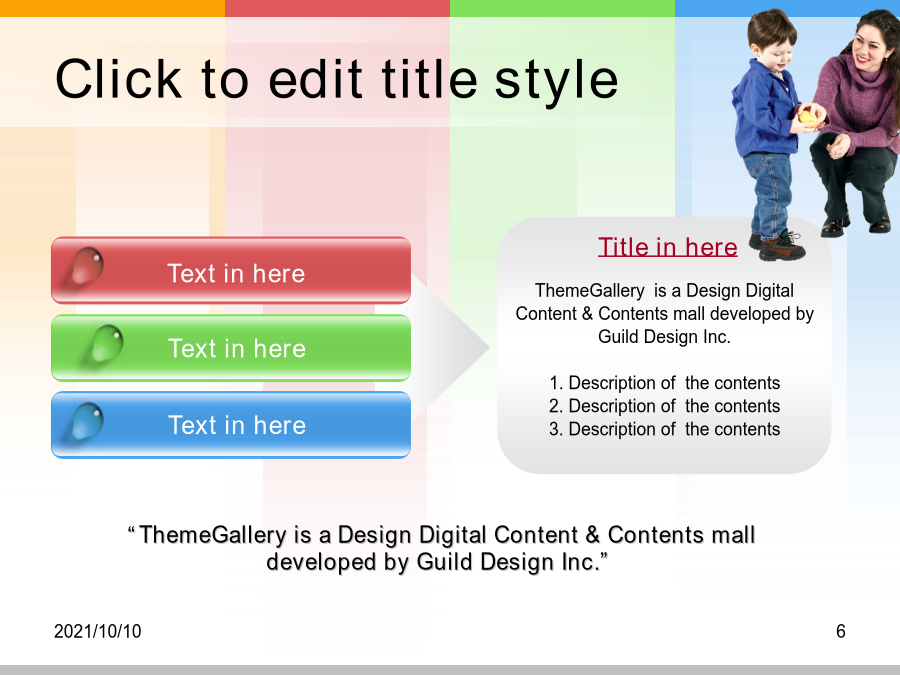900x675 pixels.
Task: Select '3. Description of the contents' line
Action: click(x=664, y=429)
